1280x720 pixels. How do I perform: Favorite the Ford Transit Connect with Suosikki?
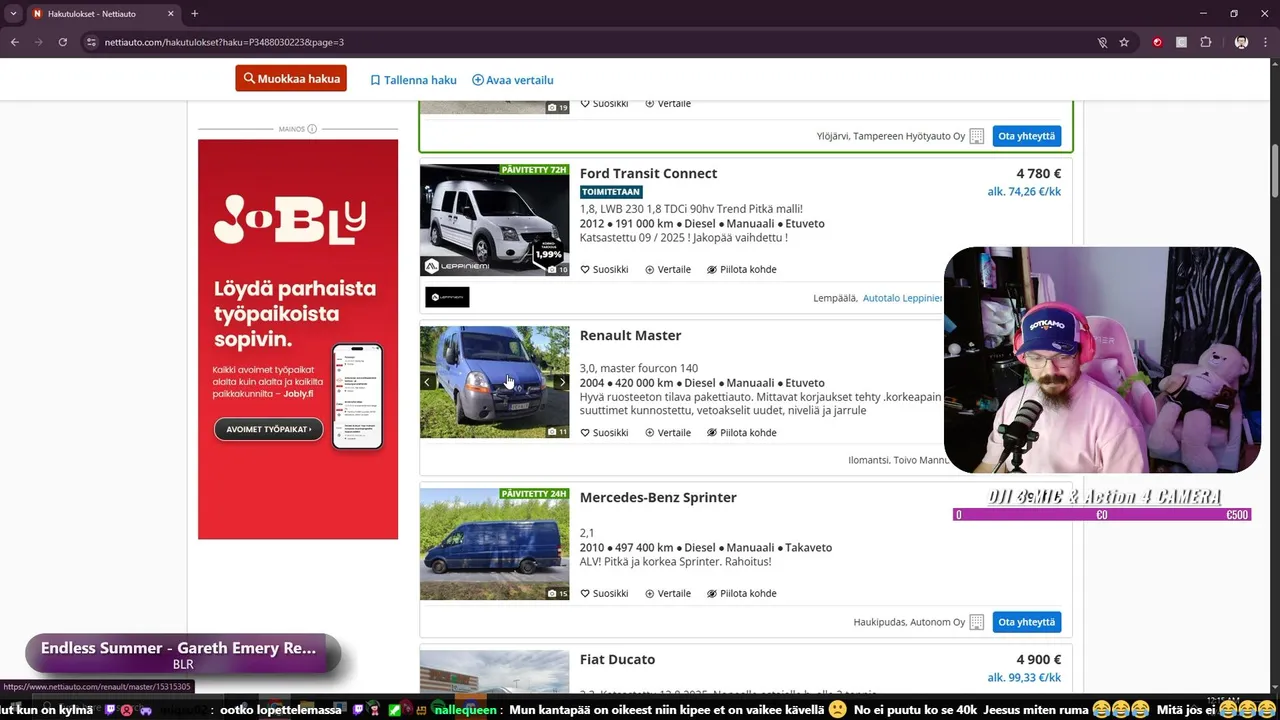click(x=604, y=269)
